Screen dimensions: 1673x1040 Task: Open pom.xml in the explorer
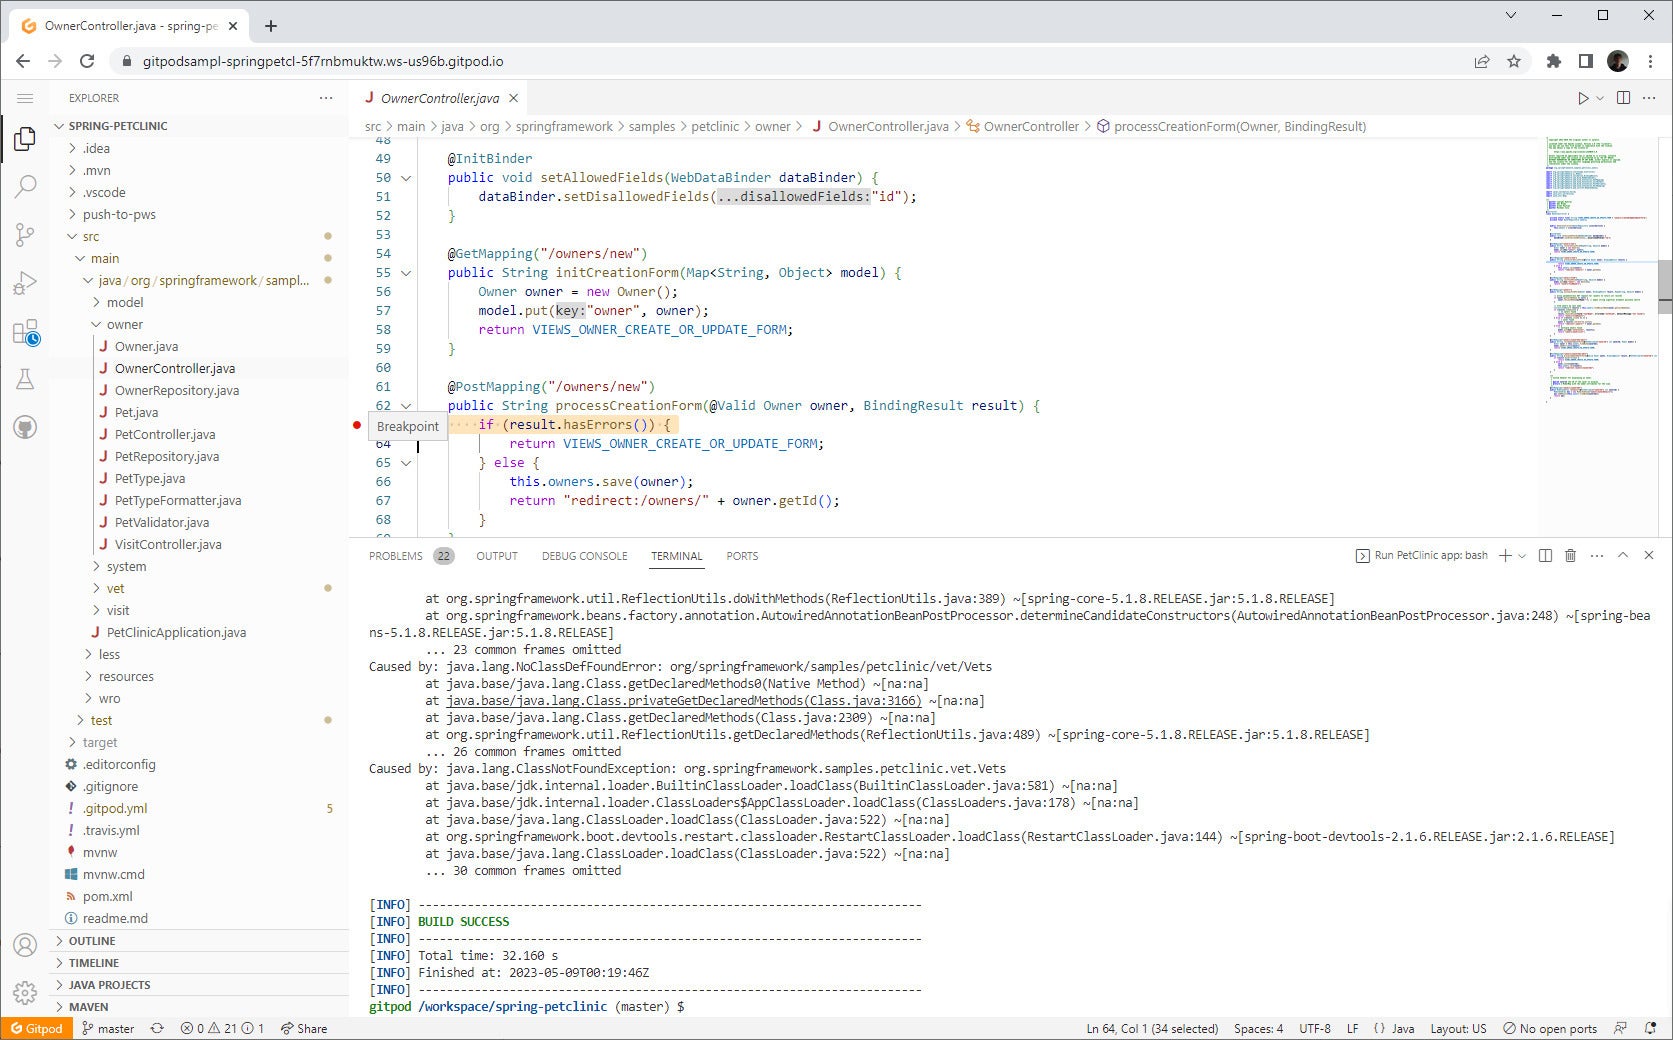click(107, 896)
